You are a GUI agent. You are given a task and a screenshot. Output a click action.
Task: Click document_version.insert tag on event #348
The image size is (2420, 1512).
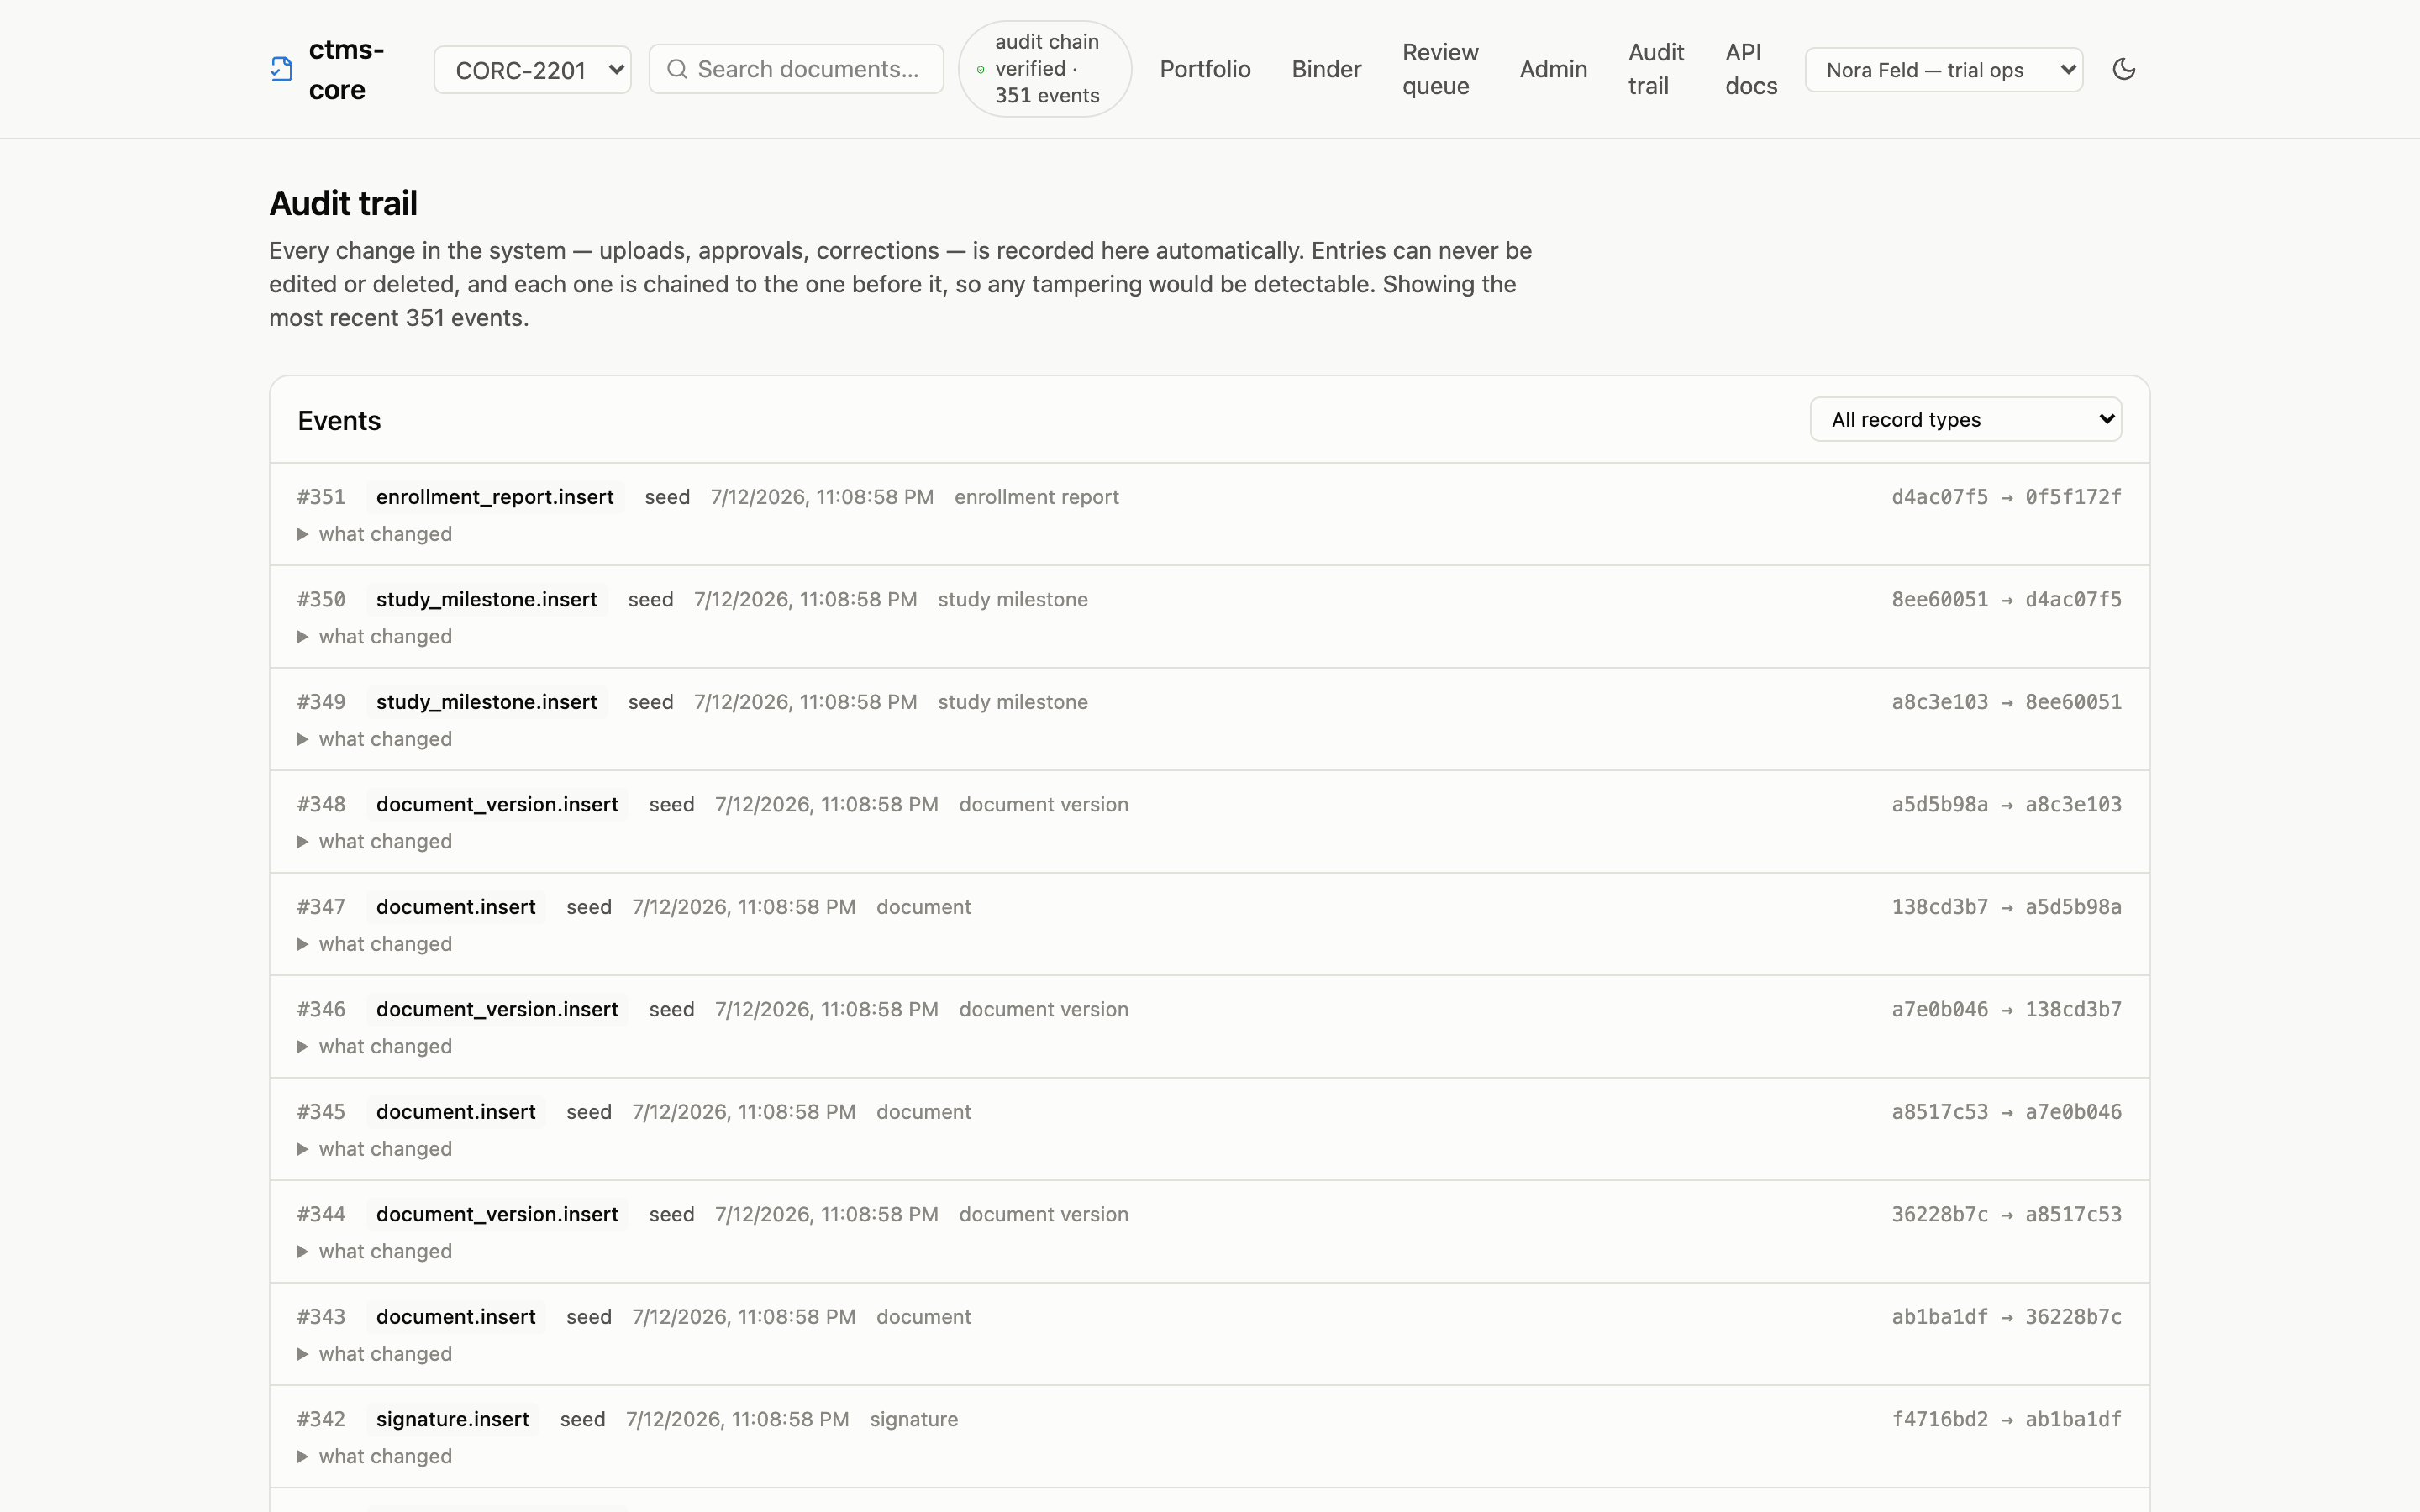point(497,805)
